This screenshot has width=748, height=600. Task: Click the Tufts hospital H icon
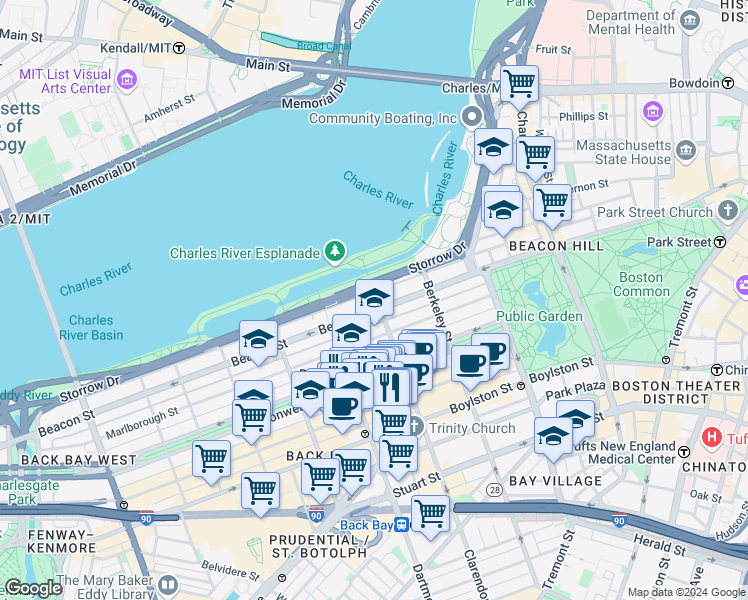[x=712, y=437]
